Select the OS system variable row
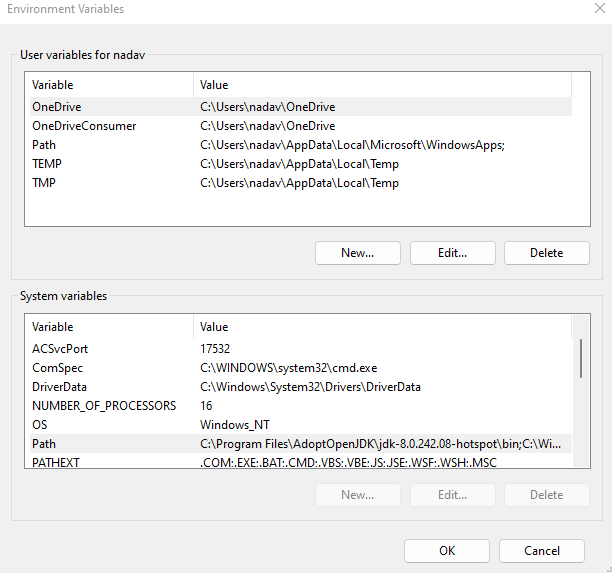The image size is (612, 573). coord(301,425)
